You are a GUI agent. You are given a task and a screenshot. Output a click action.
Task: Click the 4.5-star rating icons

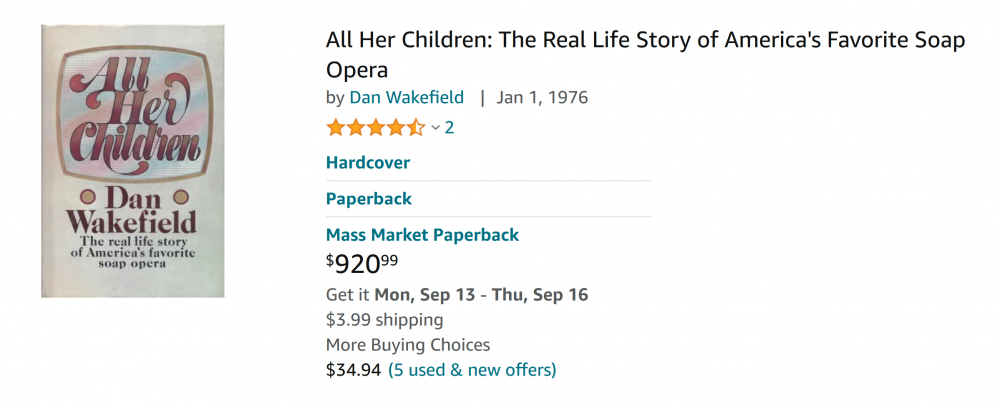pyautogui.click(x=376, y=128)
